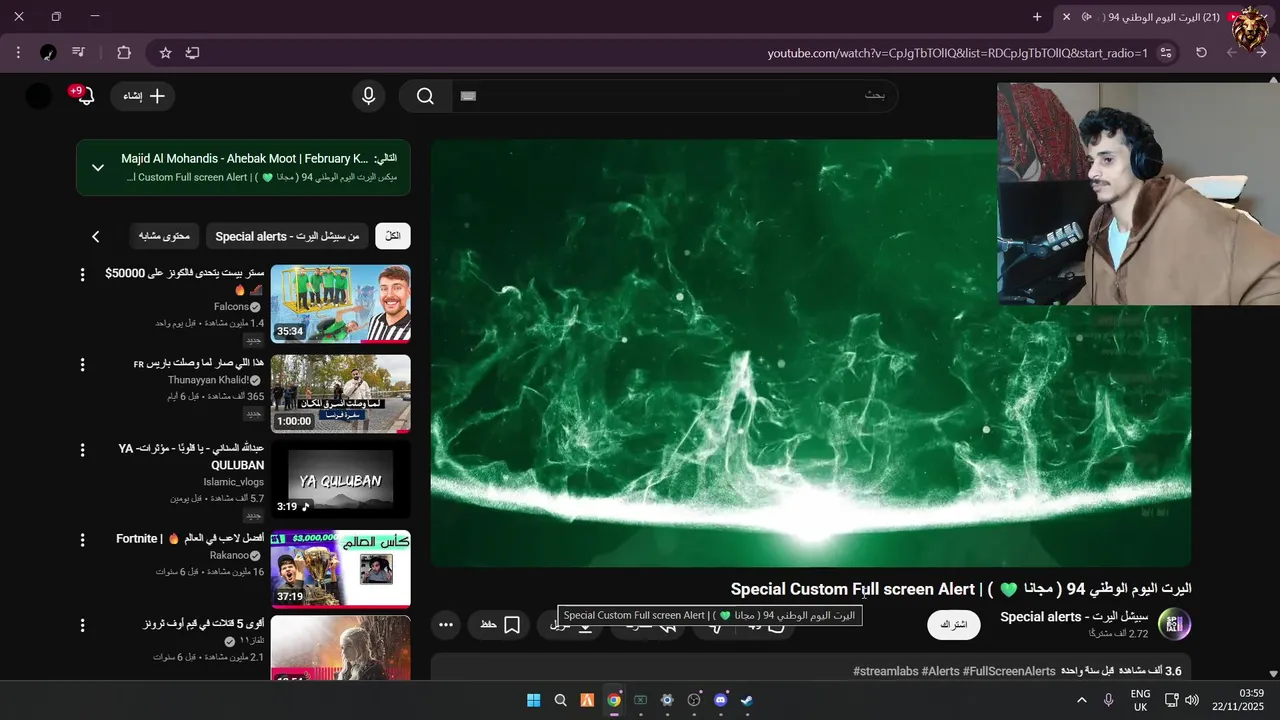
Task: Open the 1:00:00 Paris video thumbnail
Action: tap(340, 394)
